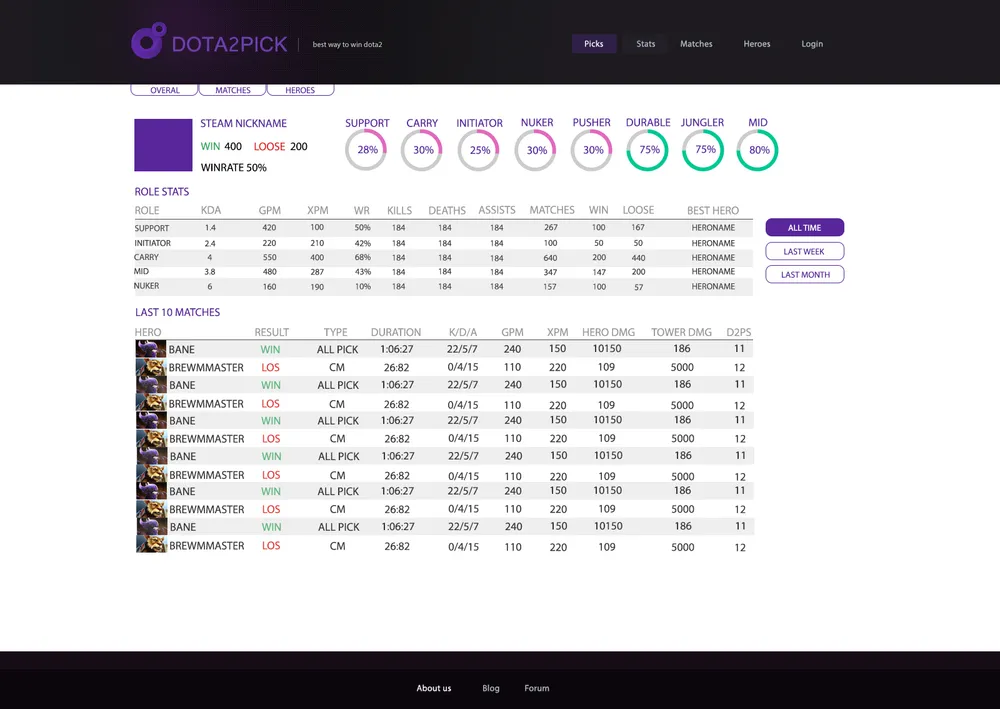Click the last match's Brewmaster hero portrait
Image resolution: width=1000 pixels, height=709 pixels.
click(x=151, y=545)
